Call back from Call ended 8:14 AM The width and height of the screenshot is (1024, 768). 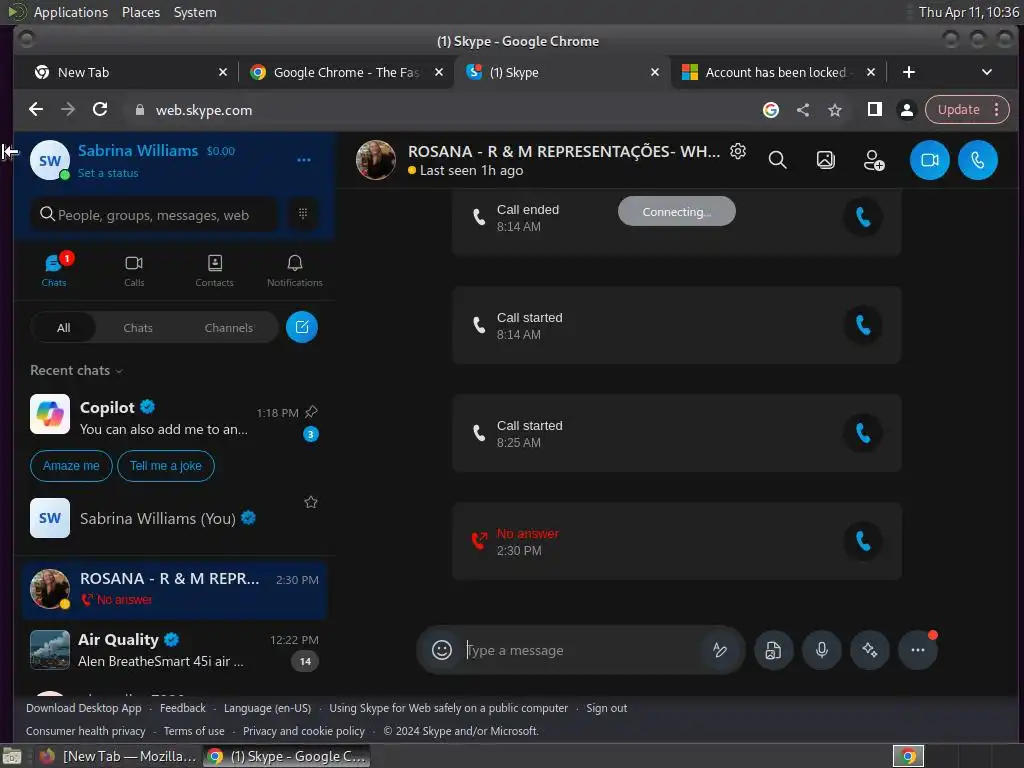pyautogui.click(x=863, y=217)
